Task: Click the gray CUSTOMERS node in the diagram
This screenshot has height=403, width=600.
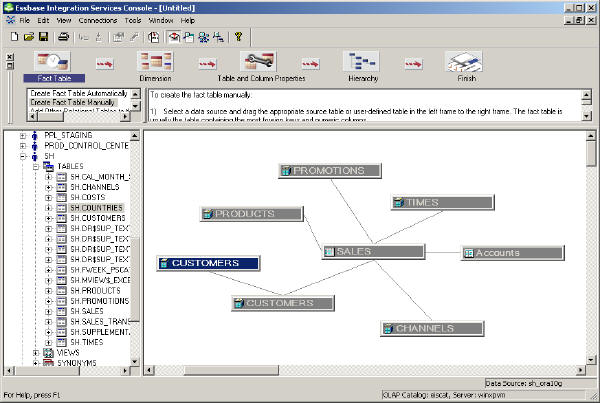Action: pos(283,303)
